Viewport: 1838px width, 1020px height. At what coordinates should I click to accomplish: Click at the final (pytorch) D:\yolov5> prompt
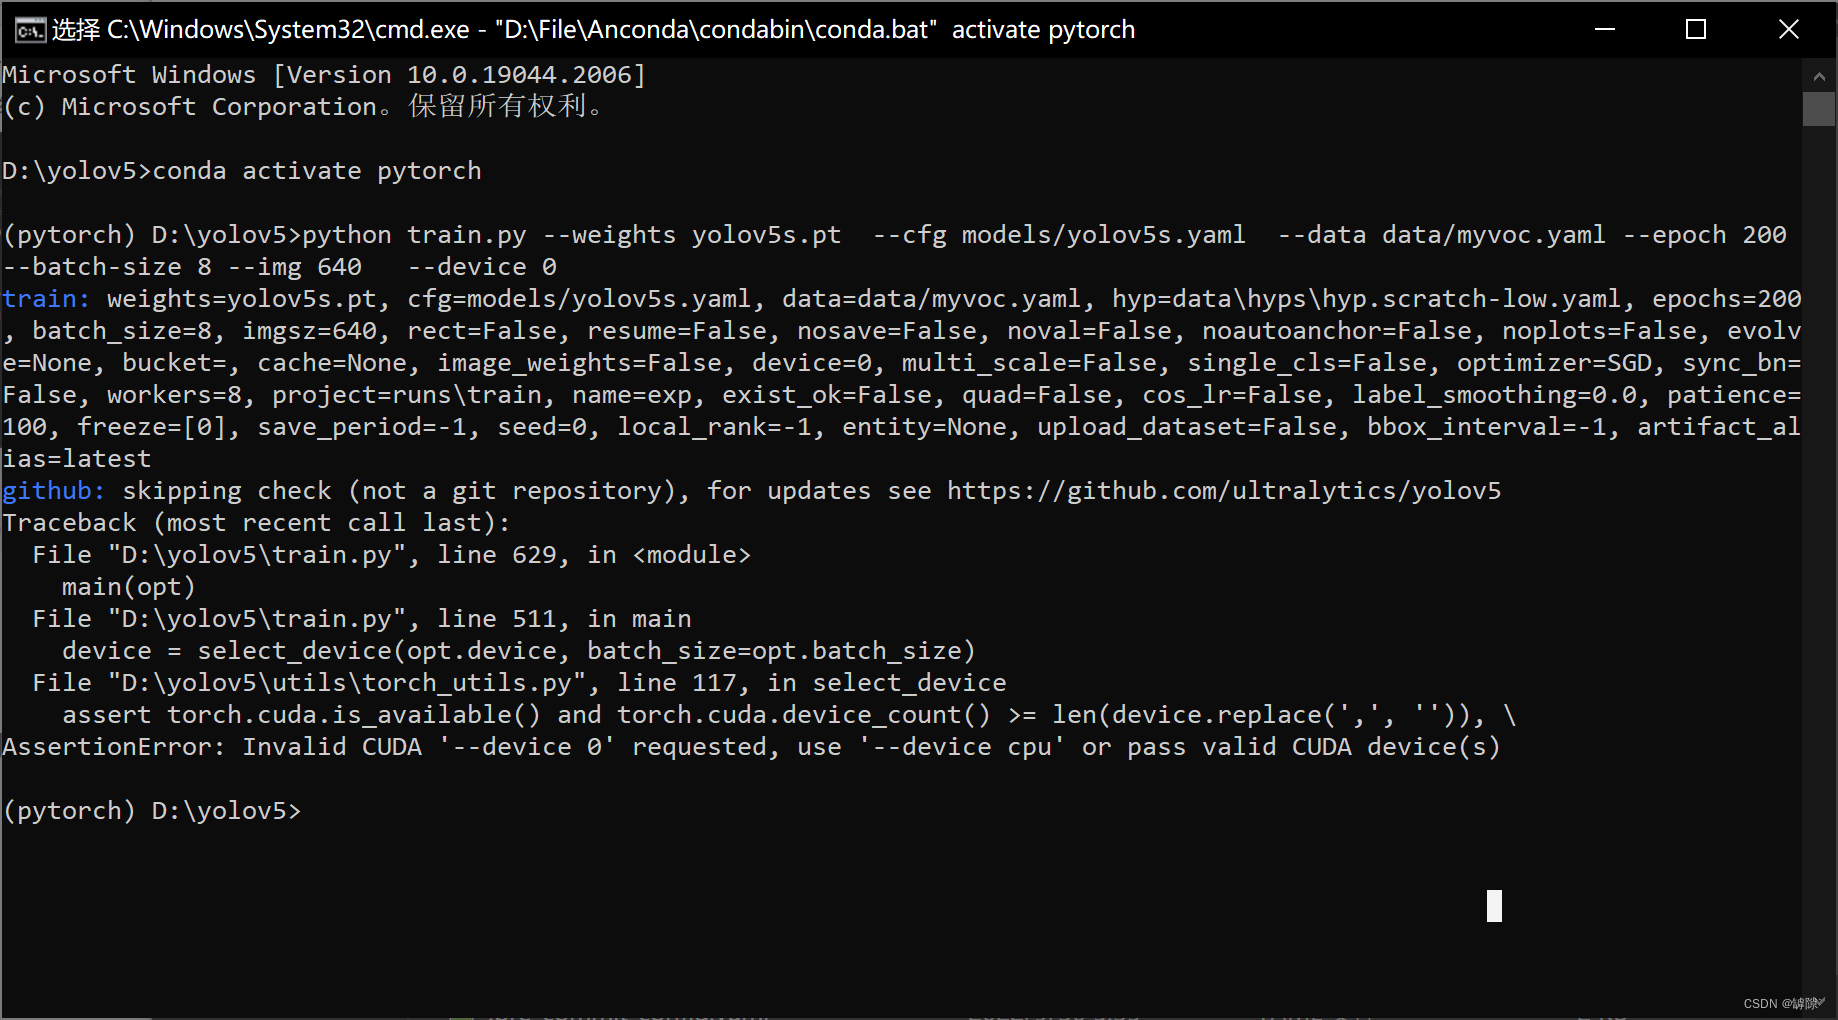tap(152, 811)
